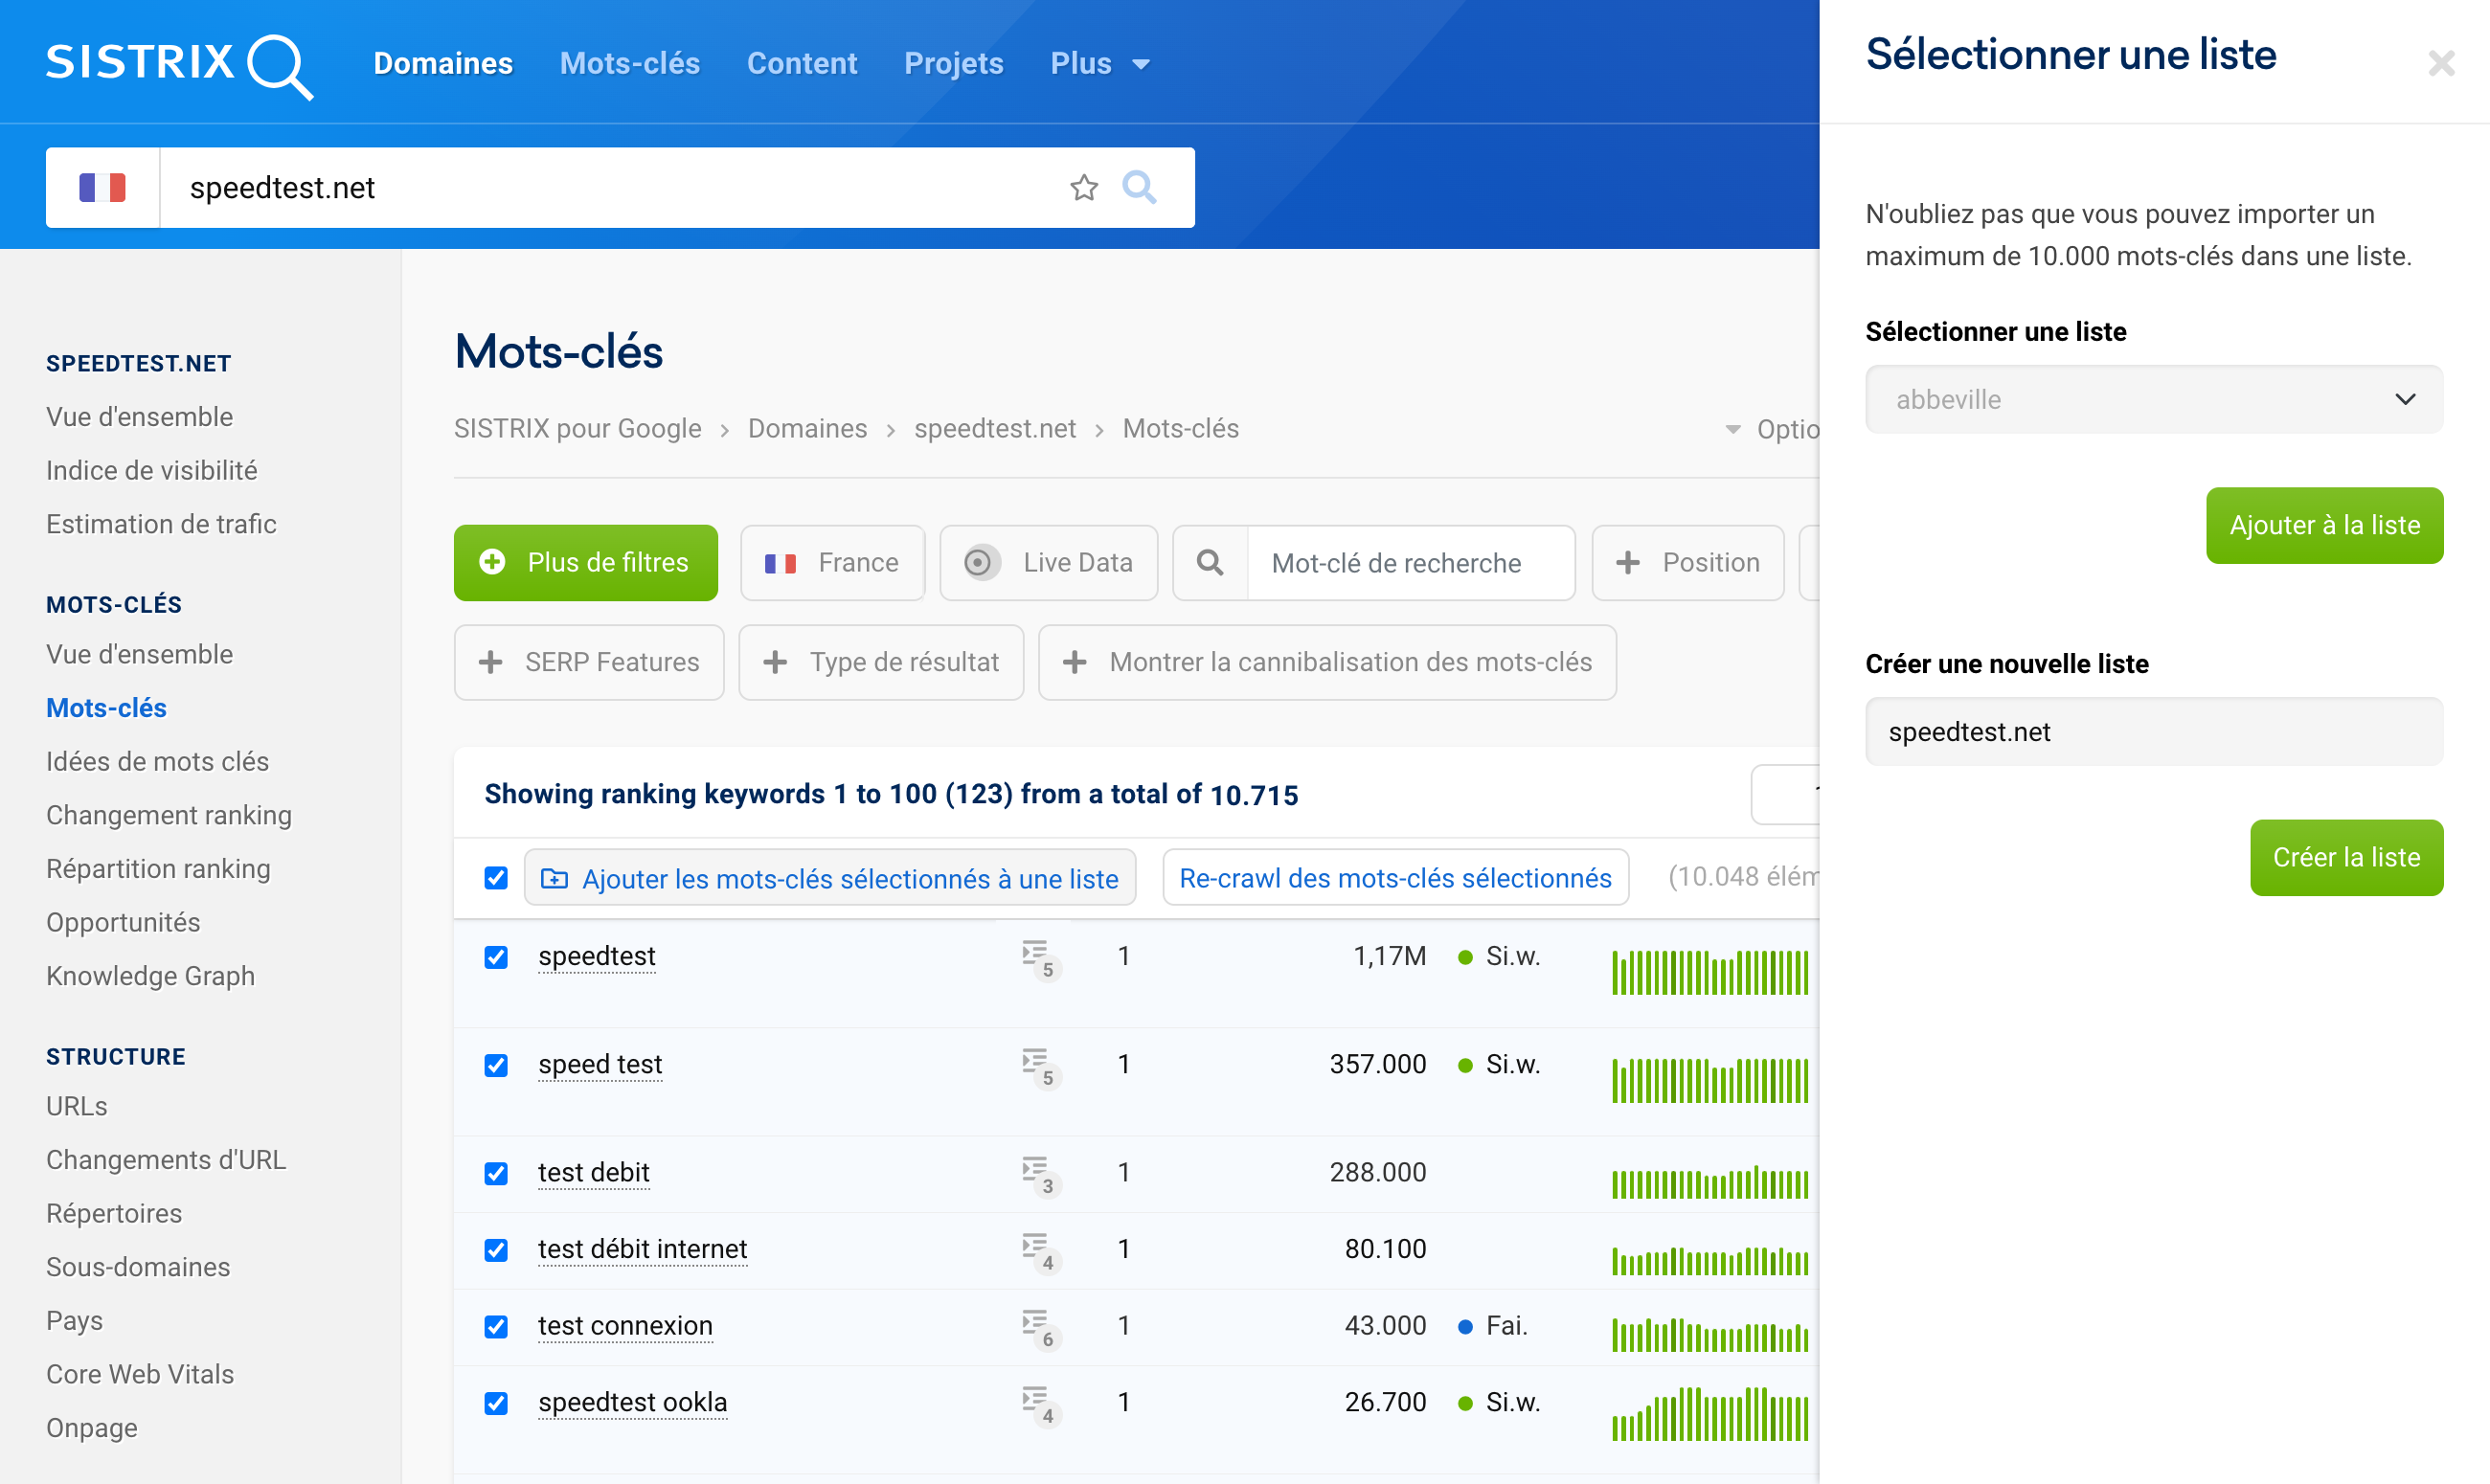Toggle the select-all checkbox at table header
Image resolution: width=2490 pixels, height=1484 pixels.
pos(497,878)
